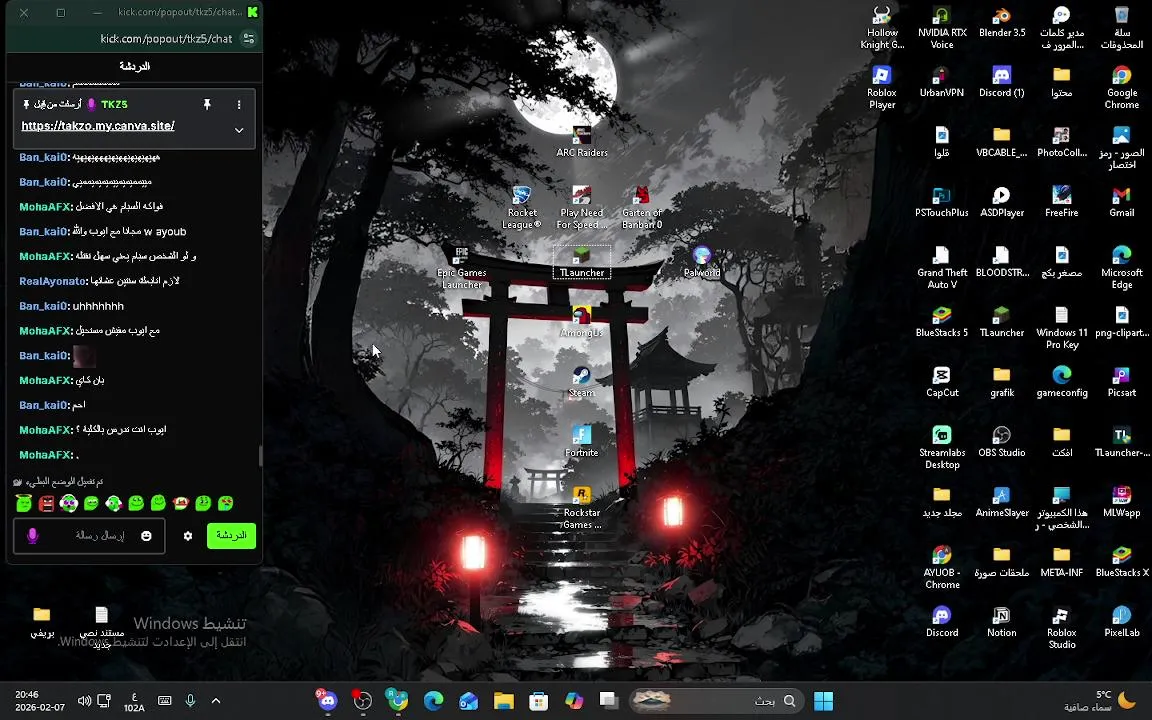Open Discord (1) desktop icon
Screen dimensions: 1152x720
point(1001,82)
